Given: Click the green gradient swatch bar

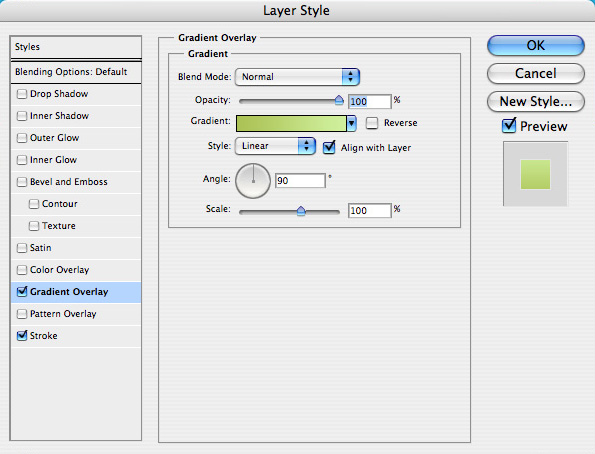Looking at the screenshot, I should tap(291, 124).
